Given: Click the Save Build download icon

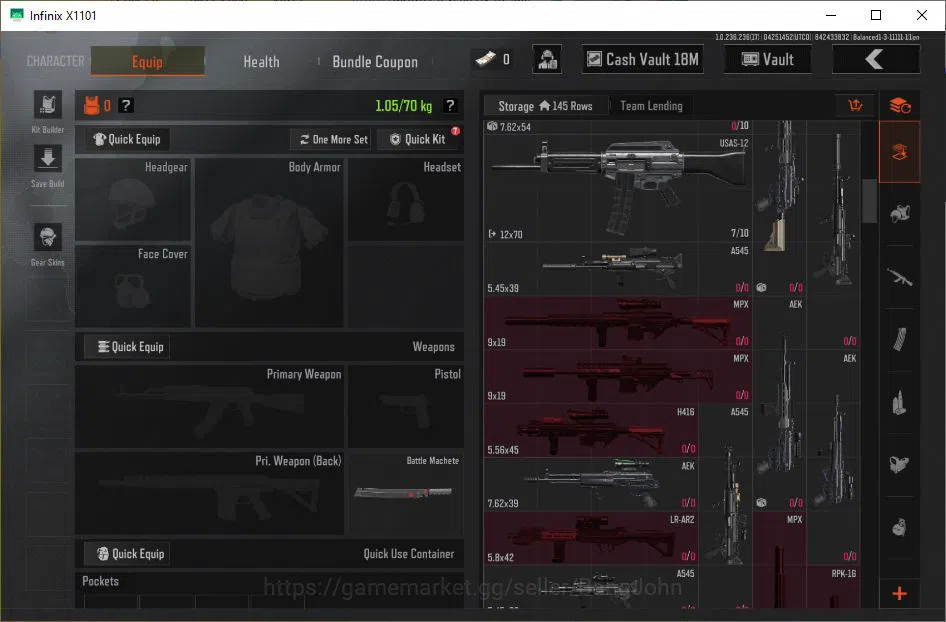Looking at the screenshot, I should pos(48,159).
